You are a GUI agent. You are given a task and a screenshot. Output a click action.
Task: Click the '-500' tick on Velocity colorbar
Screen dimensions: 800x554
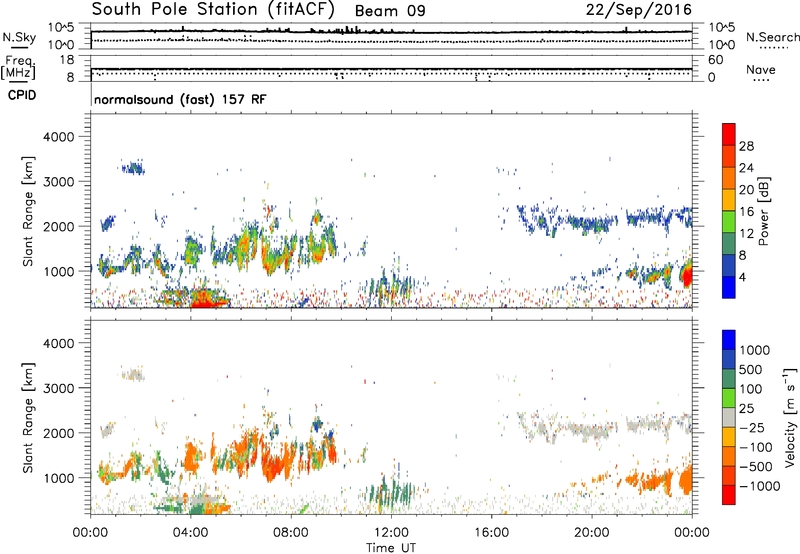(x=756, y=467)
